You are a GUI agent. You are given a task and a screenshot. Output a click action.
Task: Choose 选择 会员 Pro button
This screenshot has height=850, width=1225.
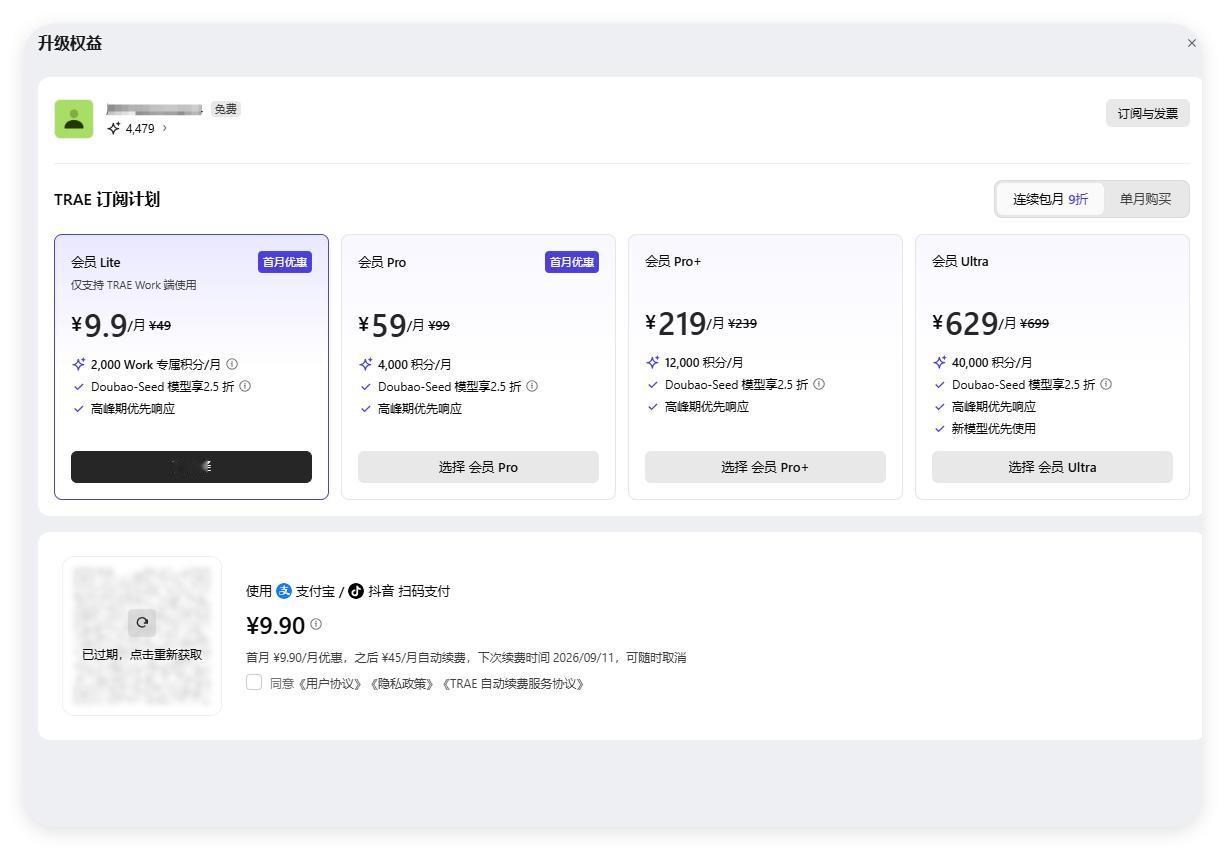[478, 467]
